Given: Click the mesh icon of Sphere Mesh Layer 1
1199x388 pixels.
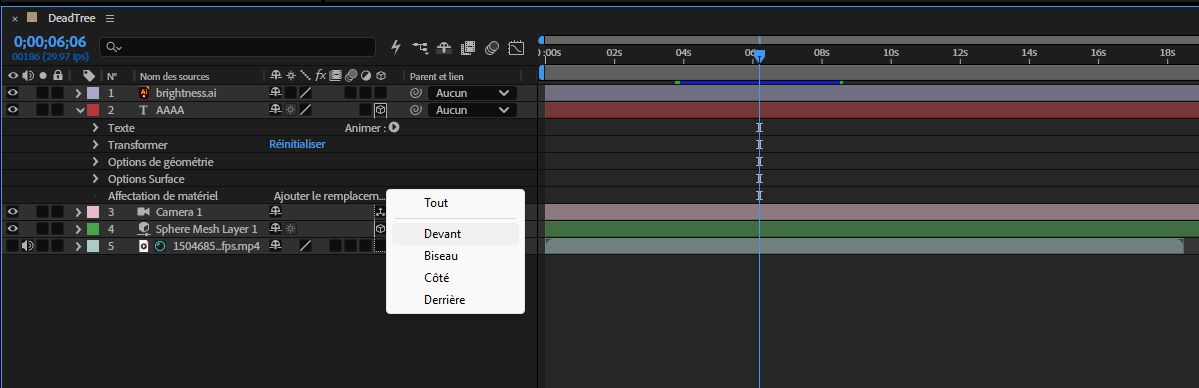Looking at the screenshot, I should pyautogui.click(x=143, y=229).
